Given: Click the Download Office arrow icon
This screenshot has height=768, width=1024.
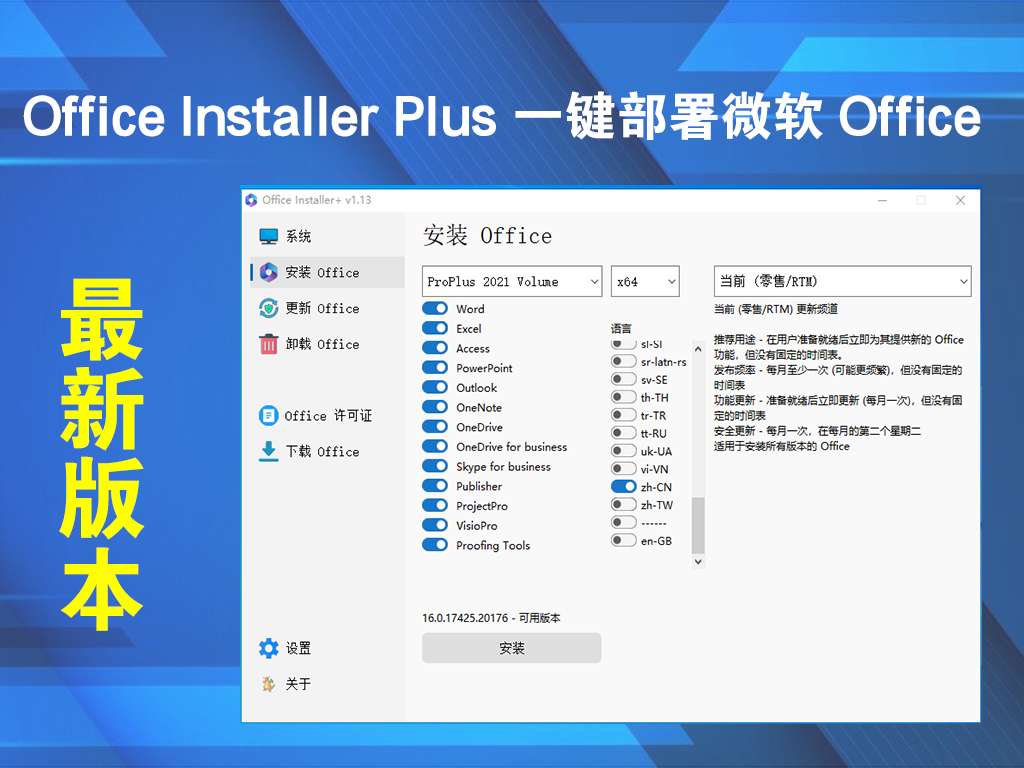Looking at the screenshot, I should click(268, 451).
